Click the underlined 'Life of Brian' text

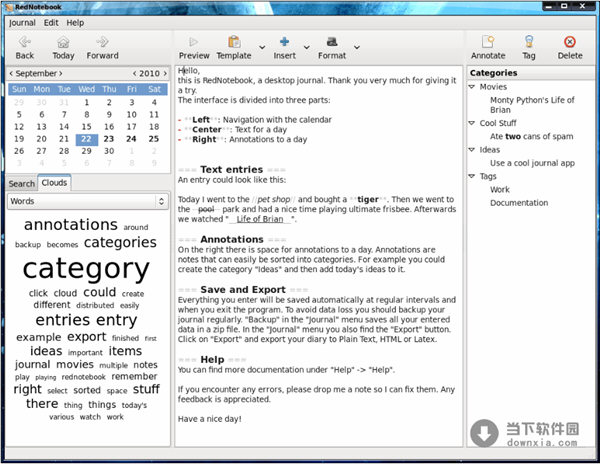point(259,219)
